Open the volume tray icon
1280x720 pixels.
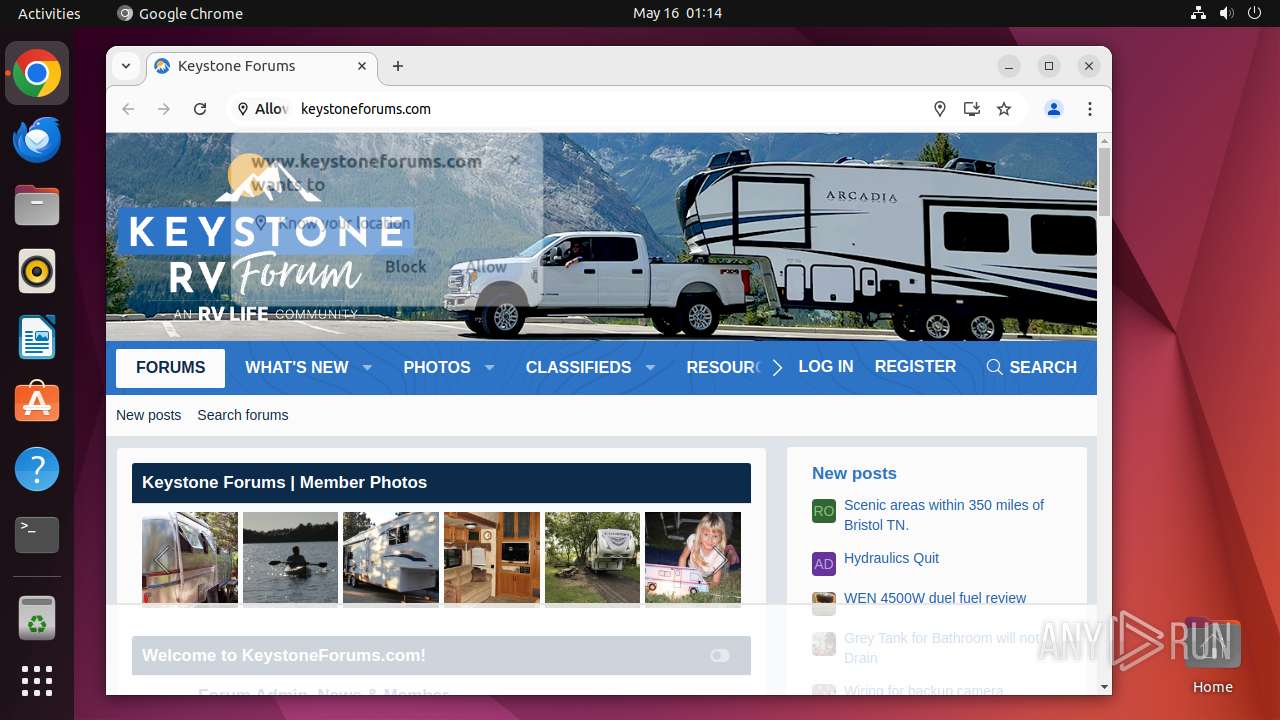[x=1227, y=13]
